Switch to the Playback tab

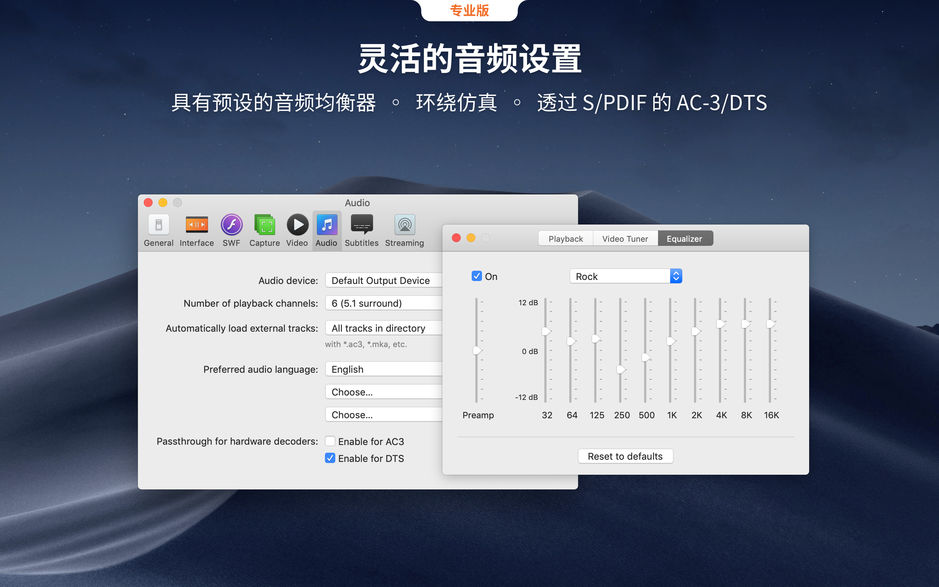pyautogui.click(x=565, y=238)
